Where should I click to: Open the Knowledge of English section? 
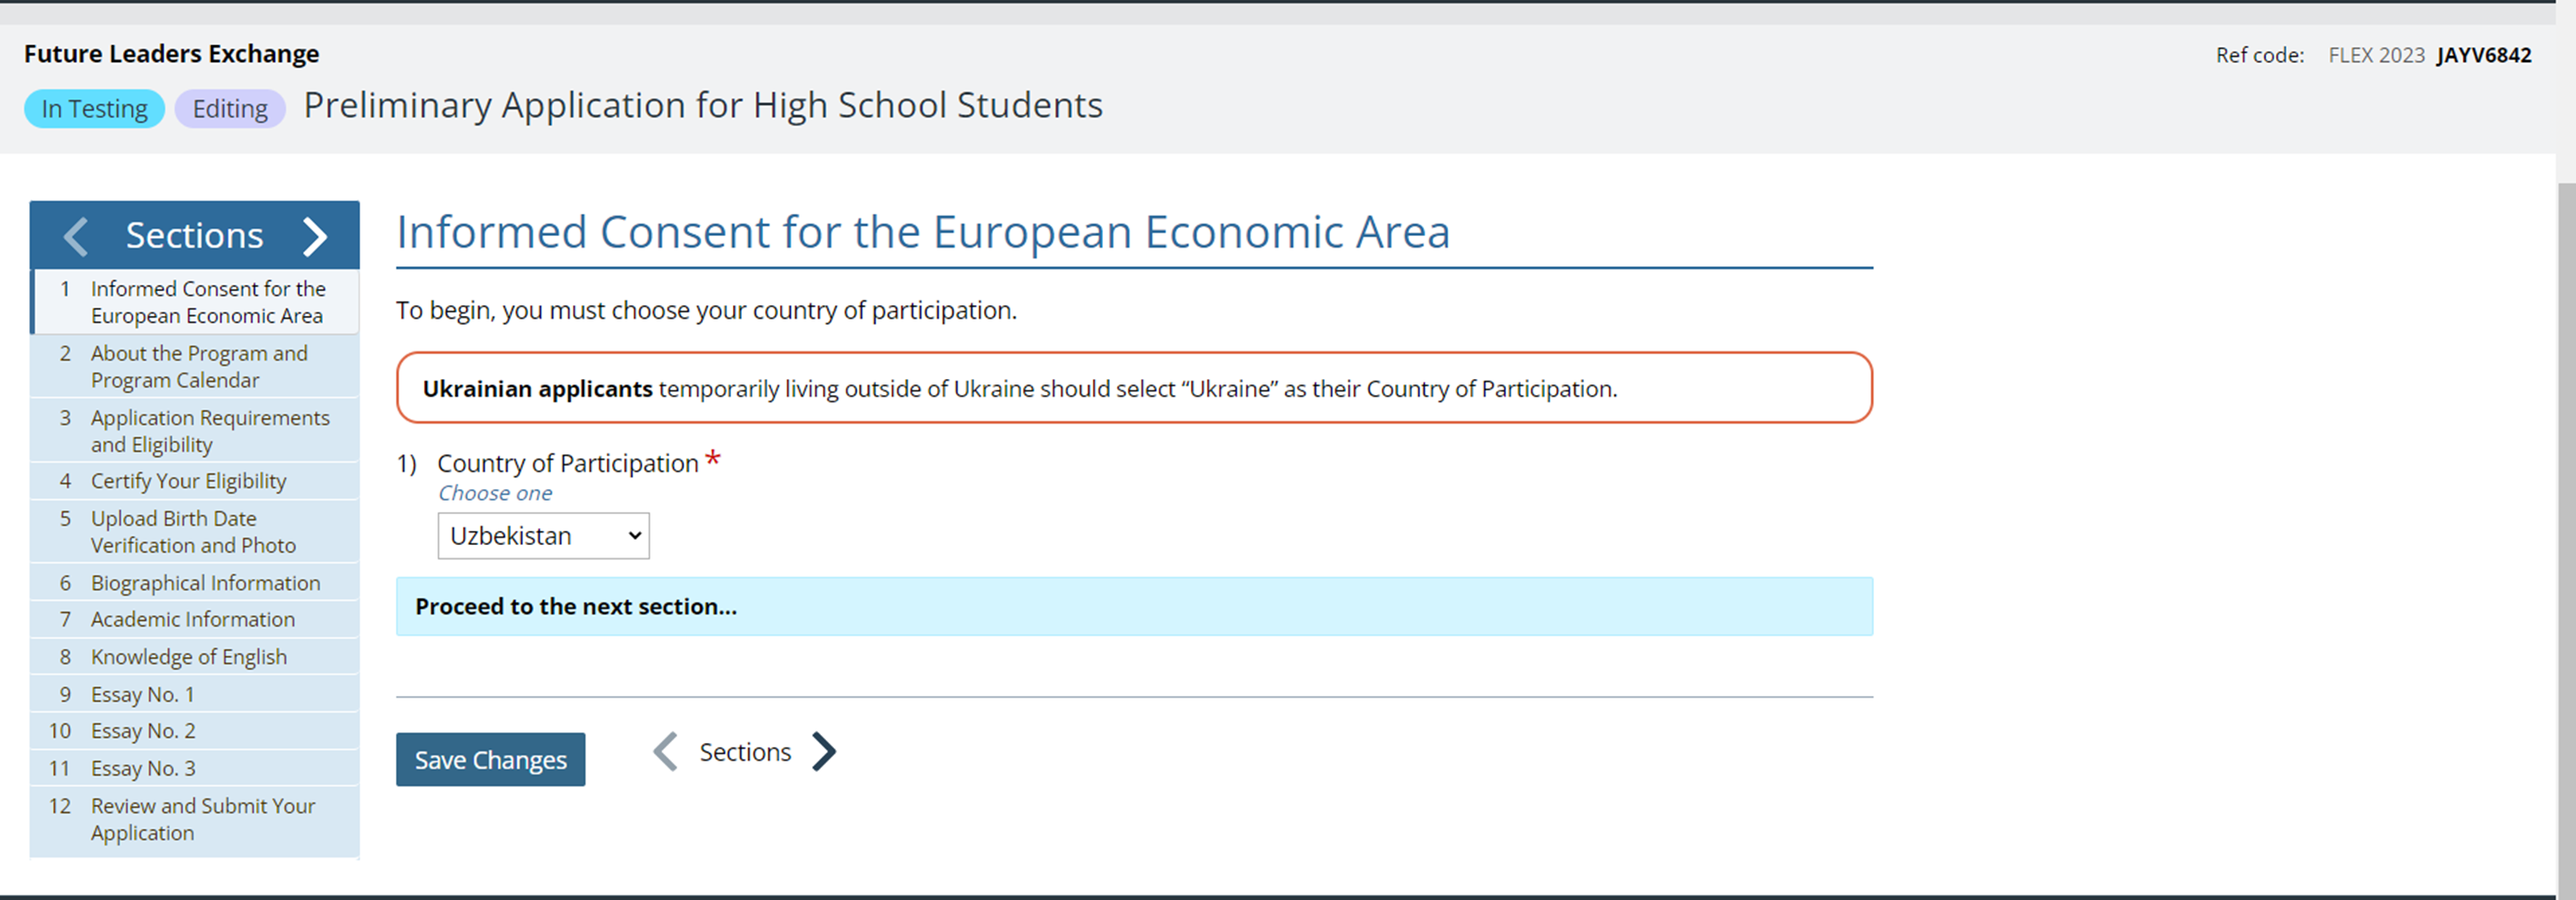click(188, 657)
